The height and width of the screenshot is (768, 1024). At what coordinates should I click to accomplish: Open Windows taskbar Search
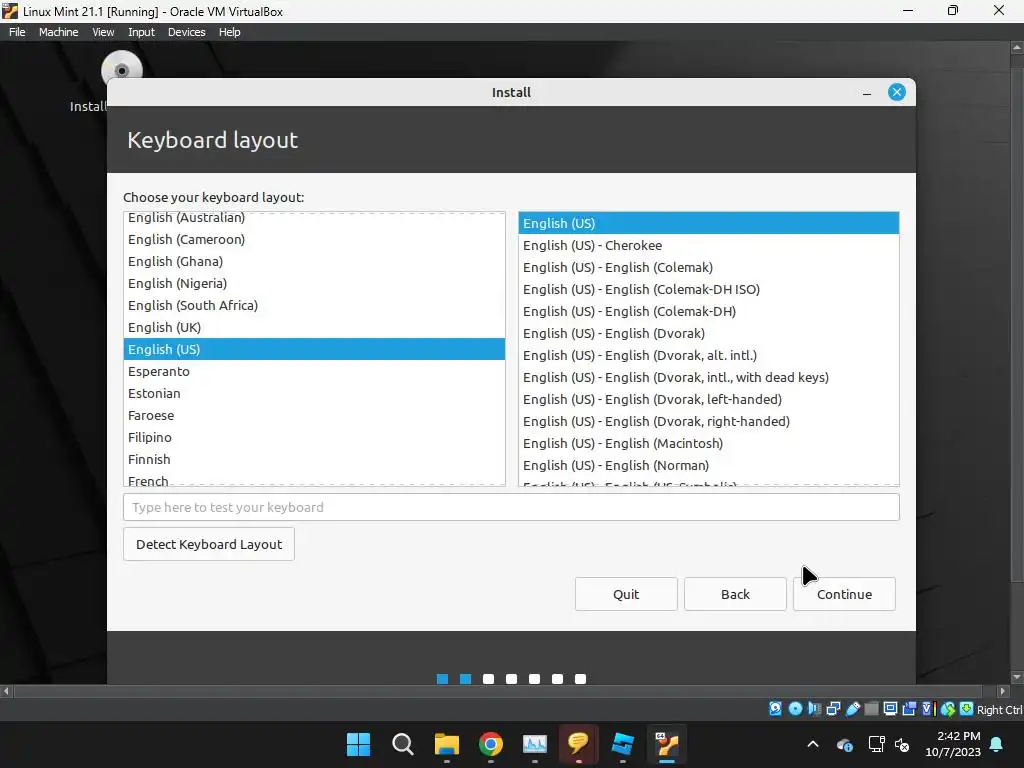(402, 744)
